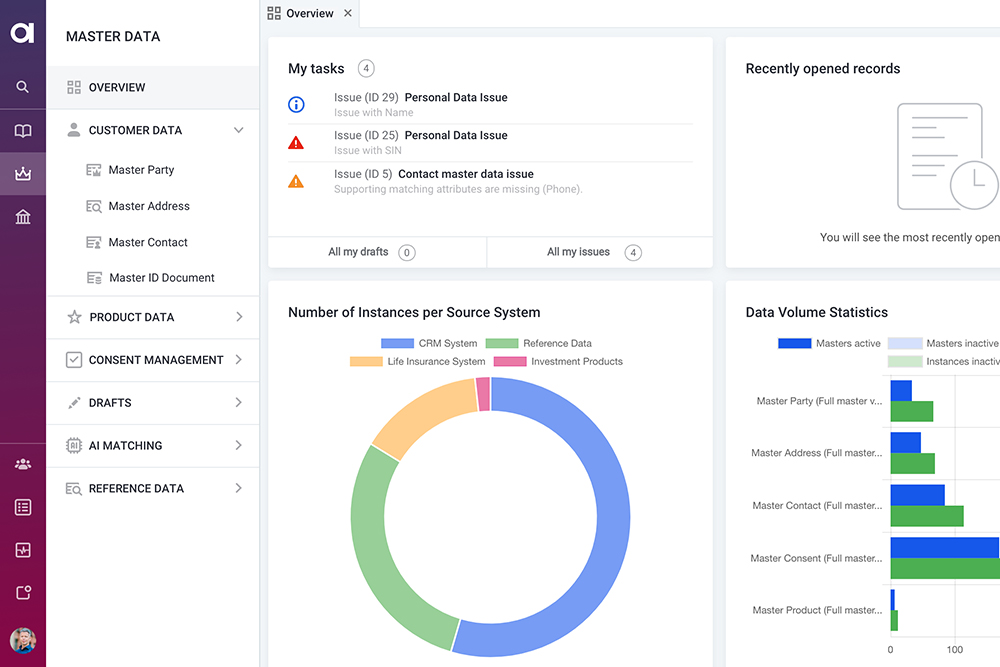Toggle Masters active legend entry
The image size is (1000, 667).
(829, 343)
